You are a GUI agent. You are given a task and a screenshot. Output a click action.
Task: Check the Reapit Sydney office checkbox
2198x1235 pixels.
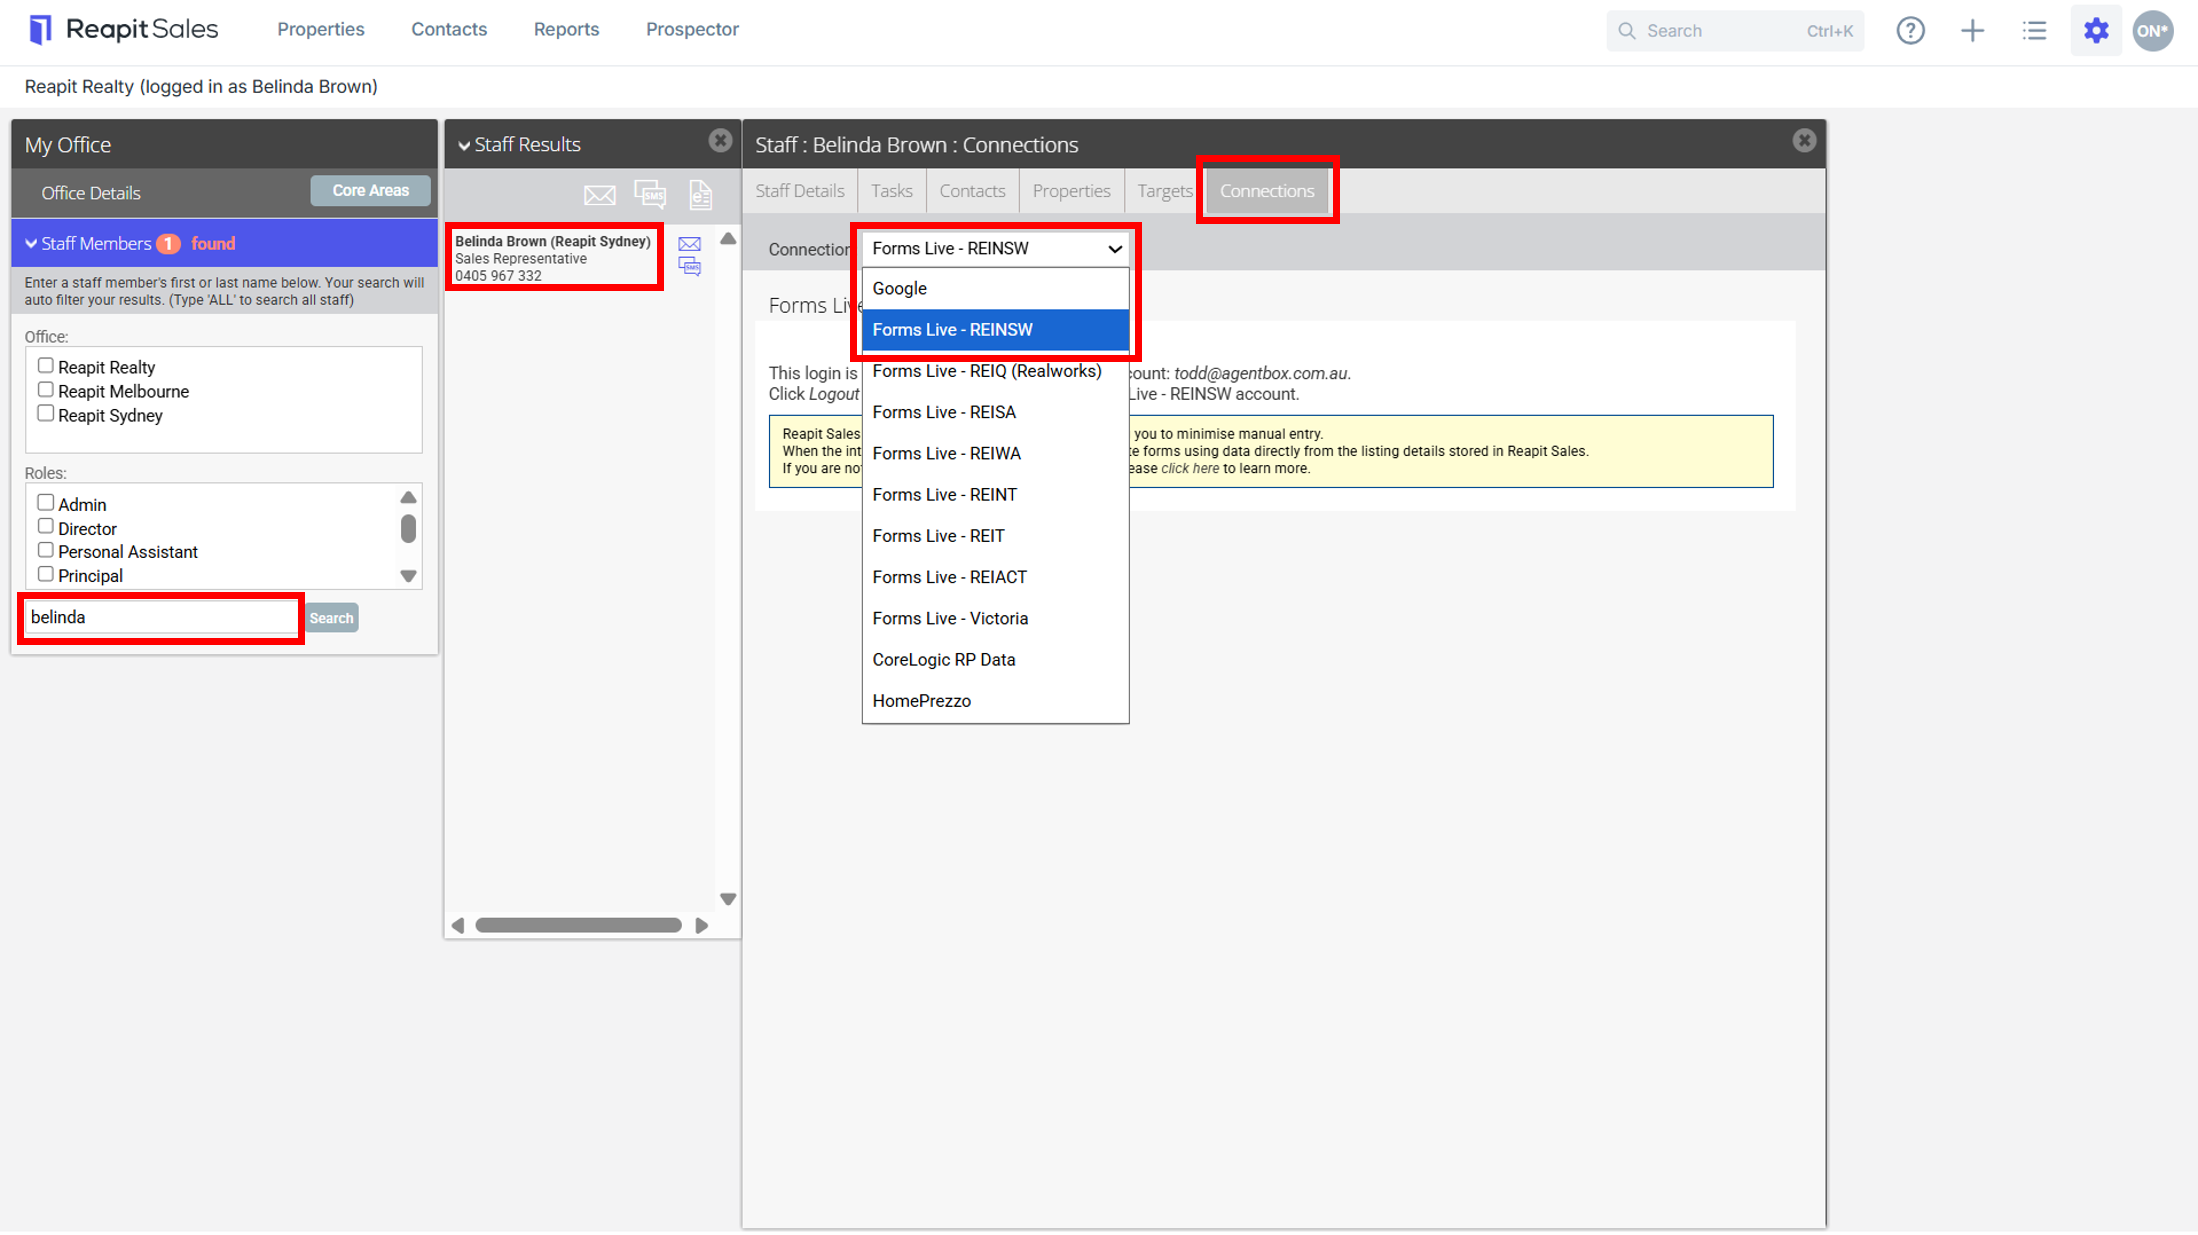(x=45, y=414)
